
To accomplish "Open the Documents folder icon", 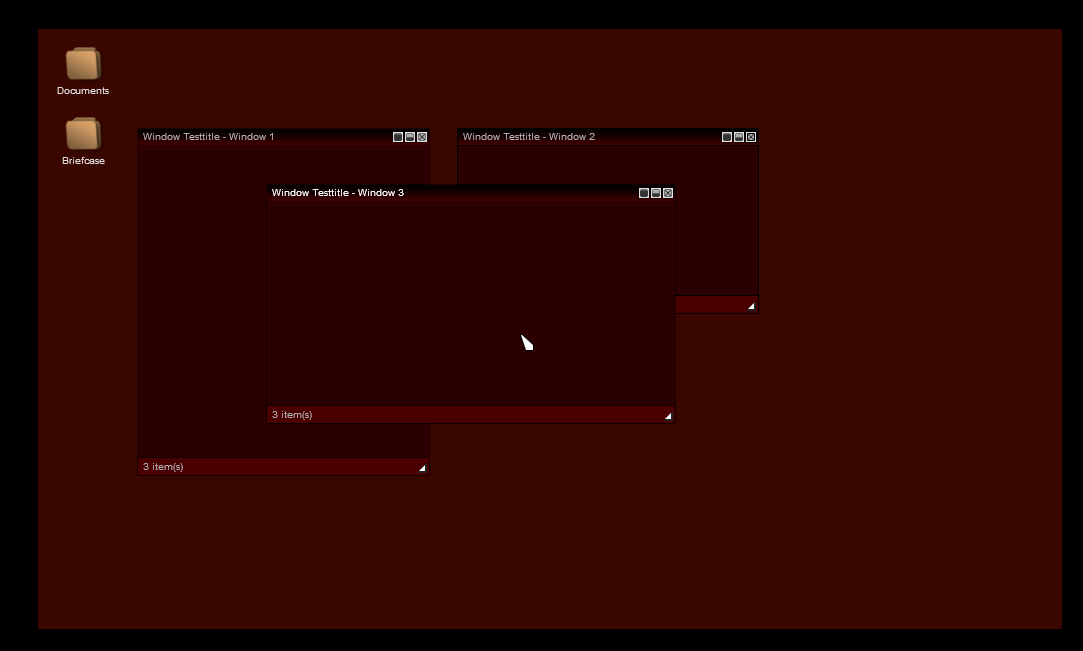I will (x=83, y=64).
